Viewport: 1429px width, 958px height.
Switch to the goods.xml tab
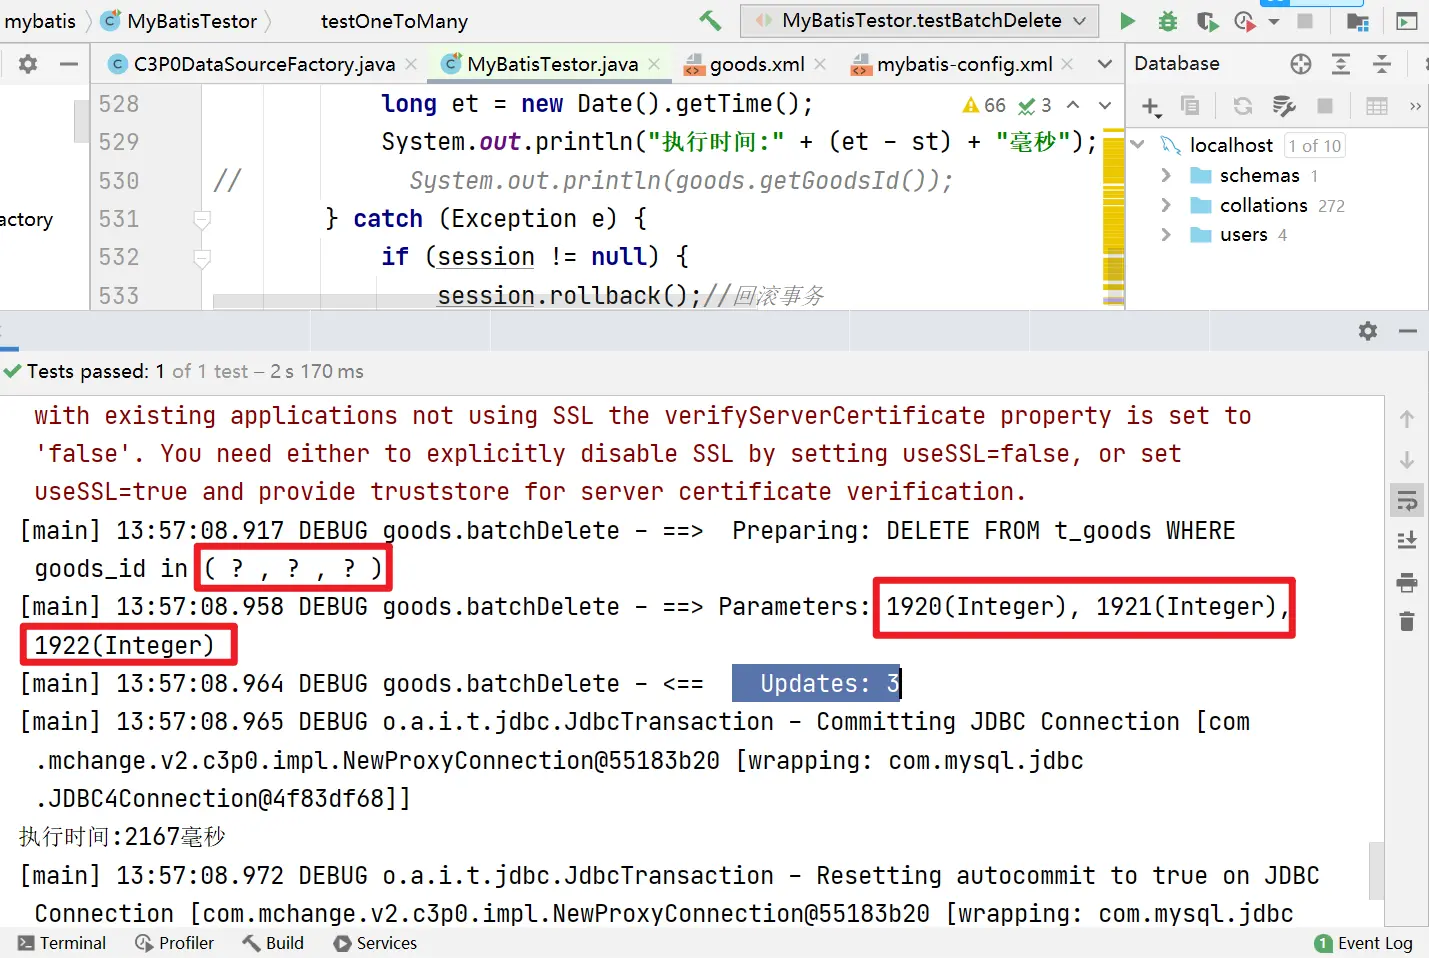pos(756,64)
